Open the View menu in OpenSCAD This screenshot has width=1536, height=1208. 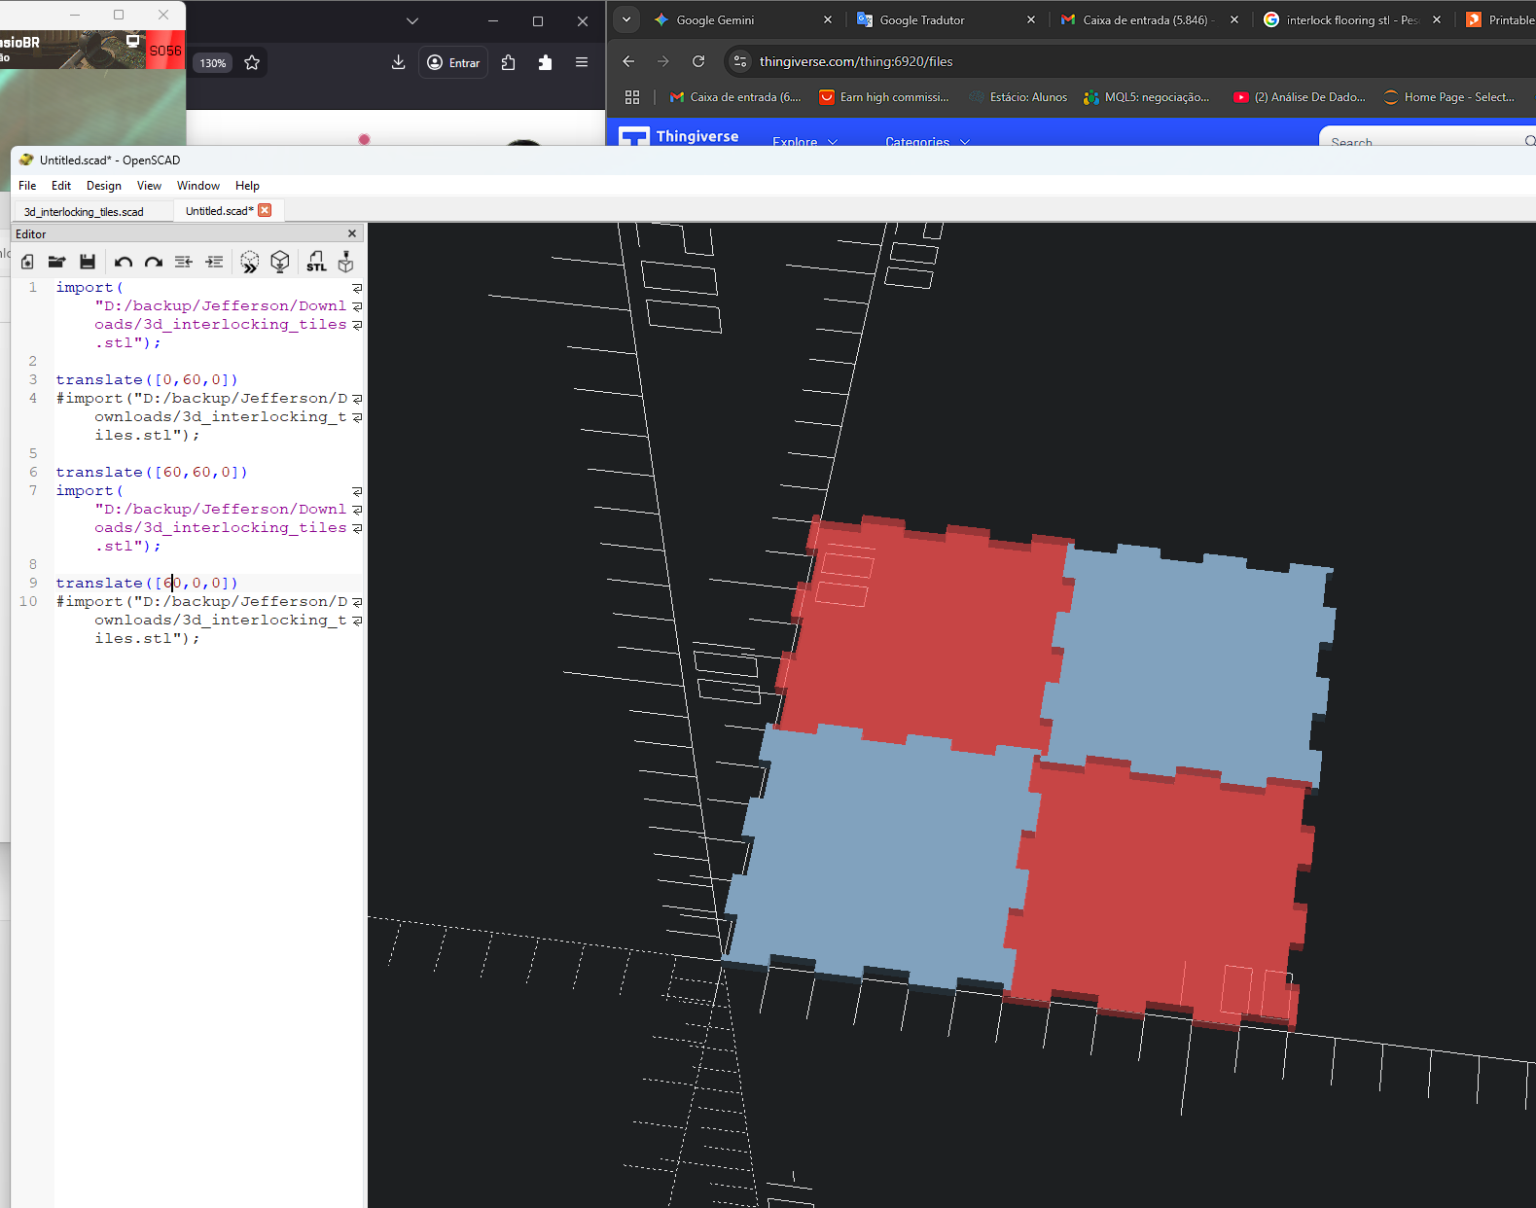click(x=149, y=186)
